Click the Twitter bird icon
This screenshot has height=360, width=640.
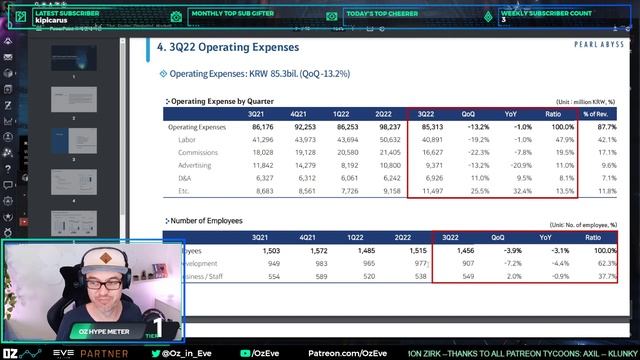coord(156,353)
